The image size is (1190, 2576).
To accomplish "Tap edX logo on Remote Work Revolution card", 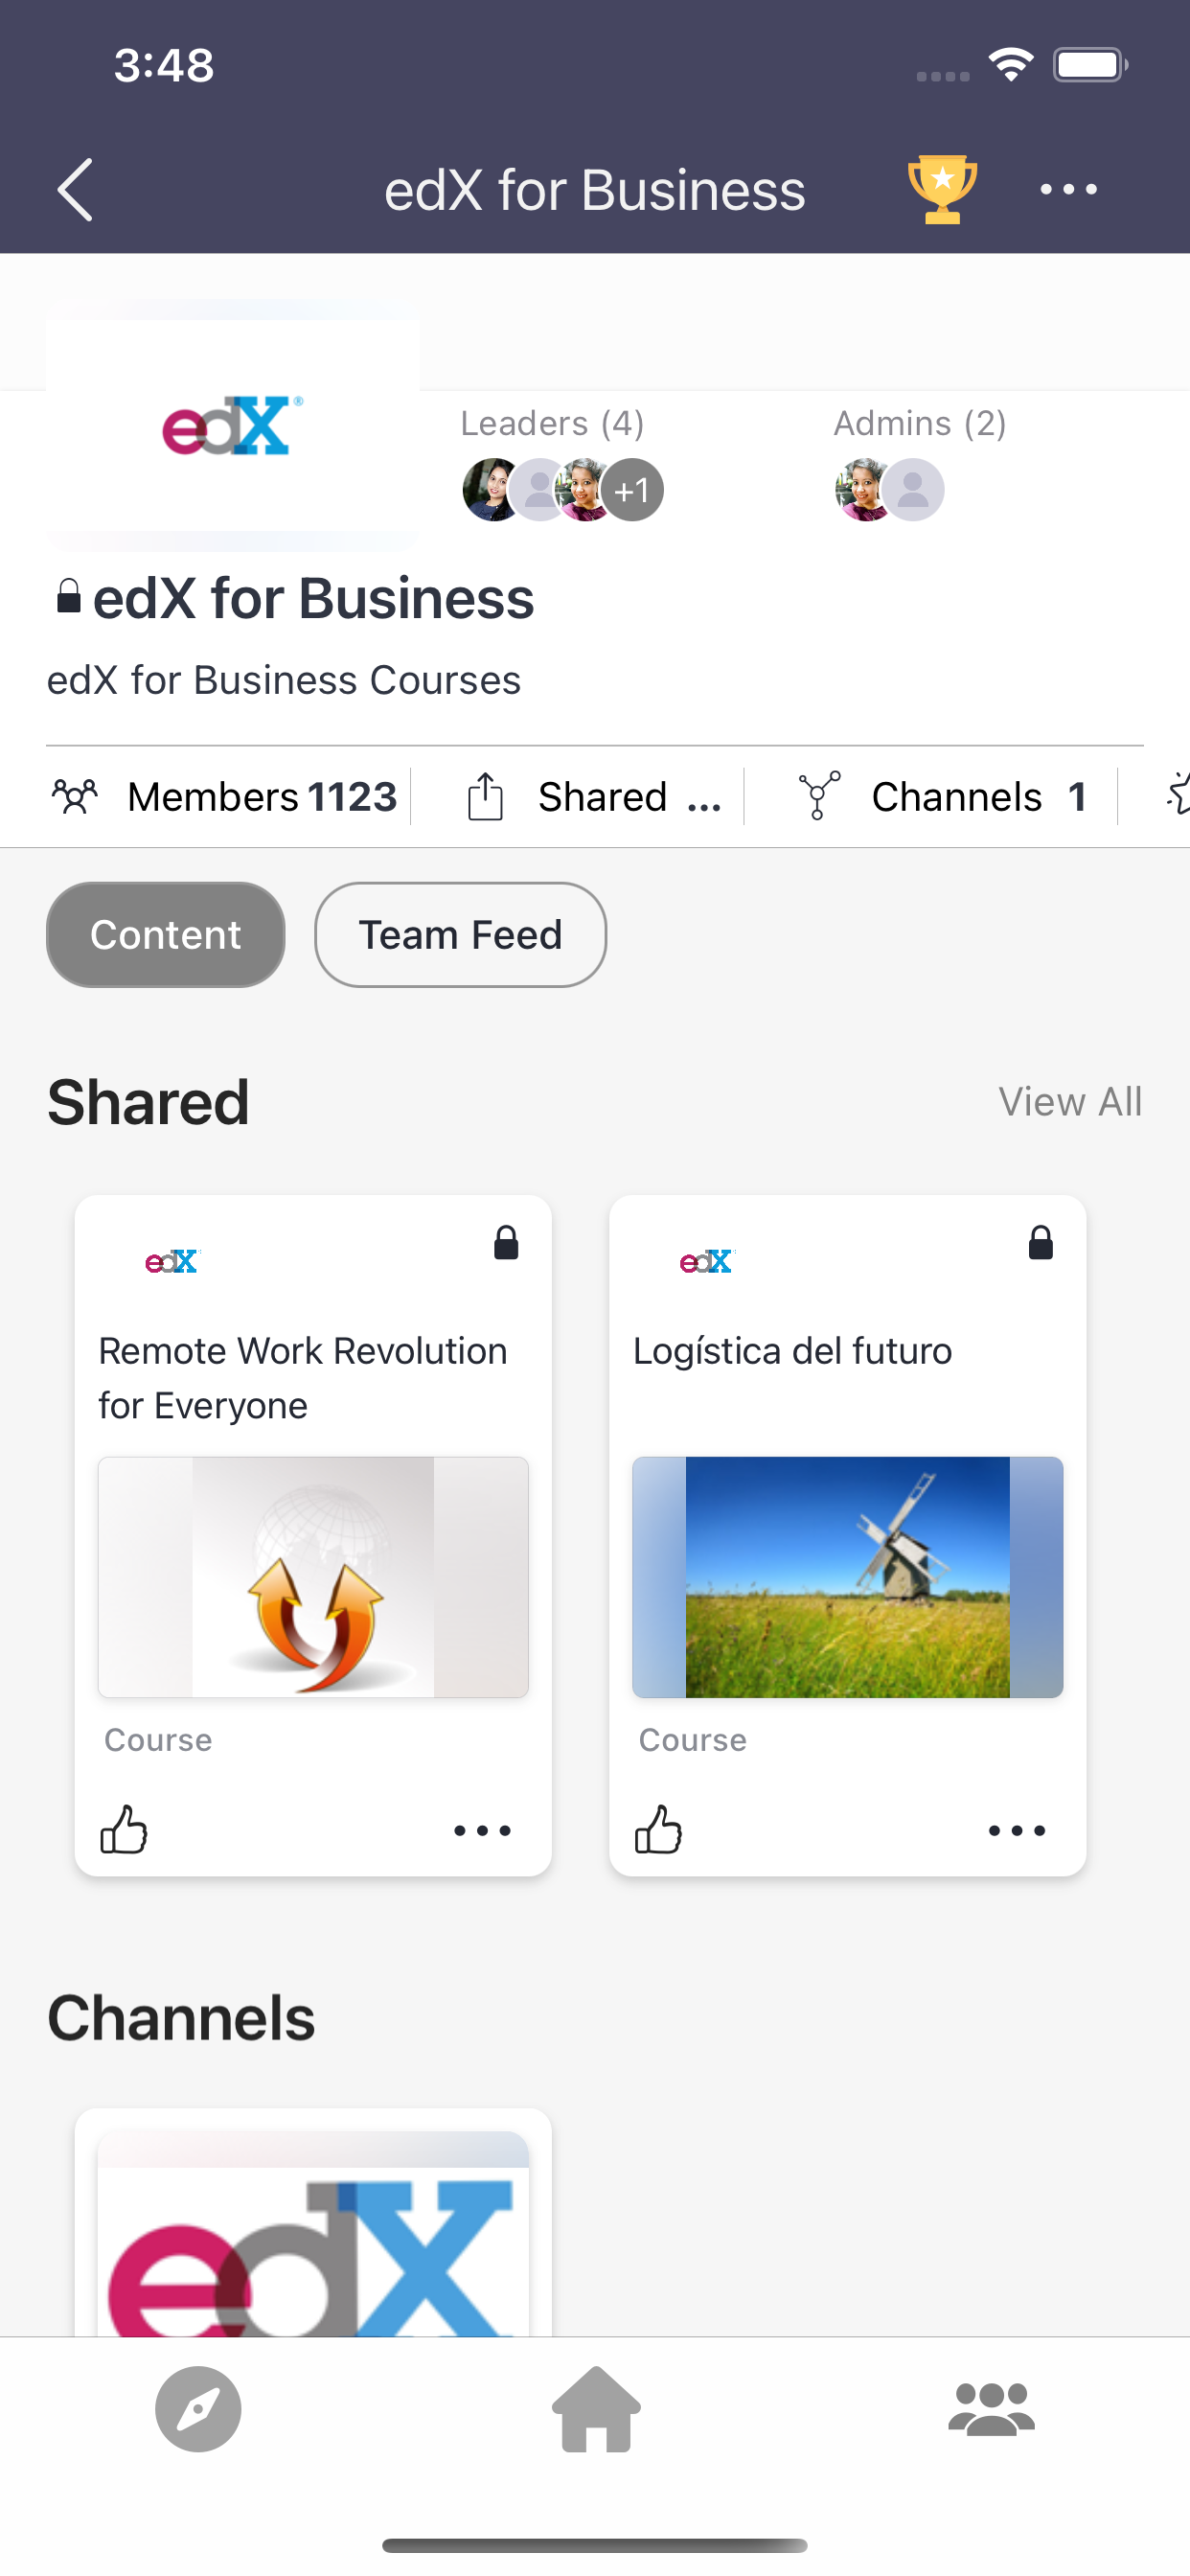I will coord(172,1261).
